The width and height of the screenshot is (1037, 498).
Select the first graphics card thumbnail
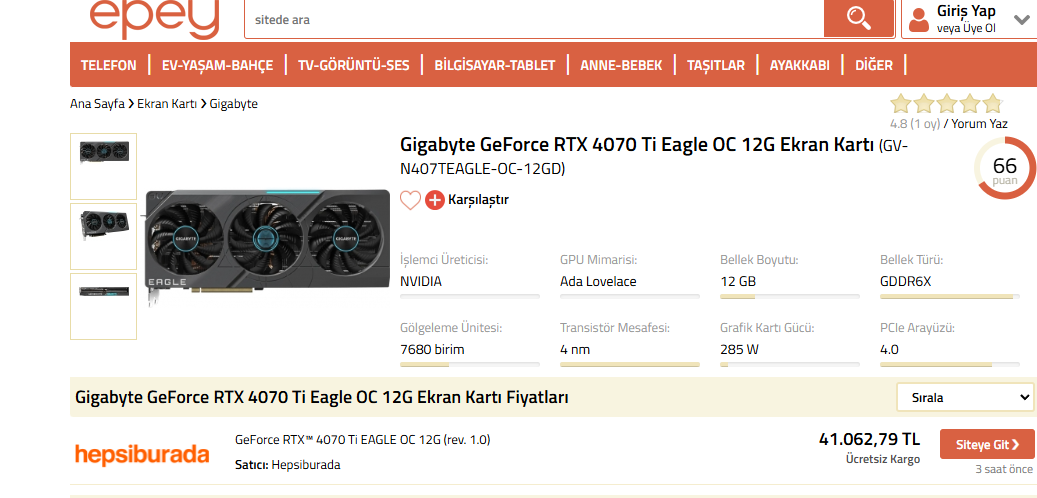click(103, 166)
